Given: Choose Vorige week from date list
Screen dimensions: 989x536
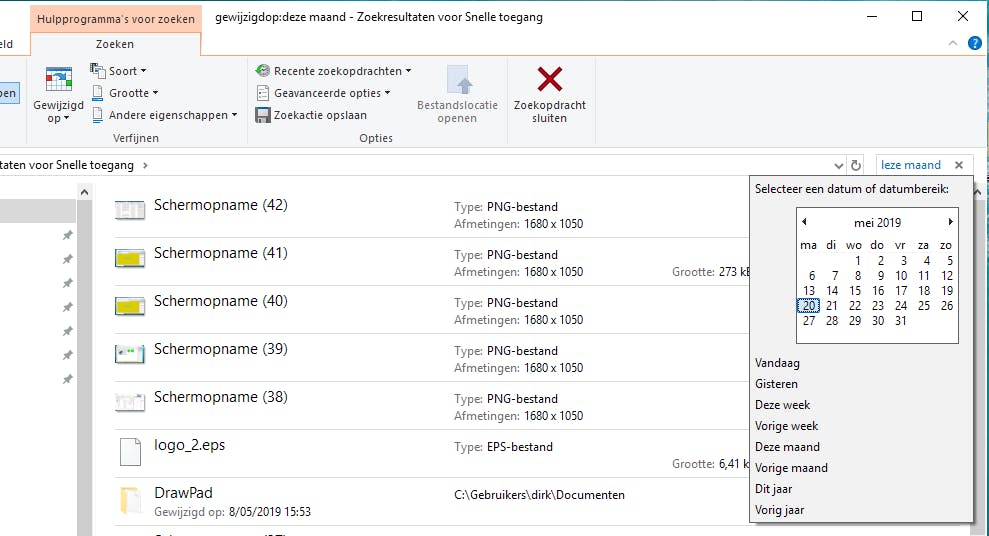Looking at the screenshot, I should tap(786, 426).
